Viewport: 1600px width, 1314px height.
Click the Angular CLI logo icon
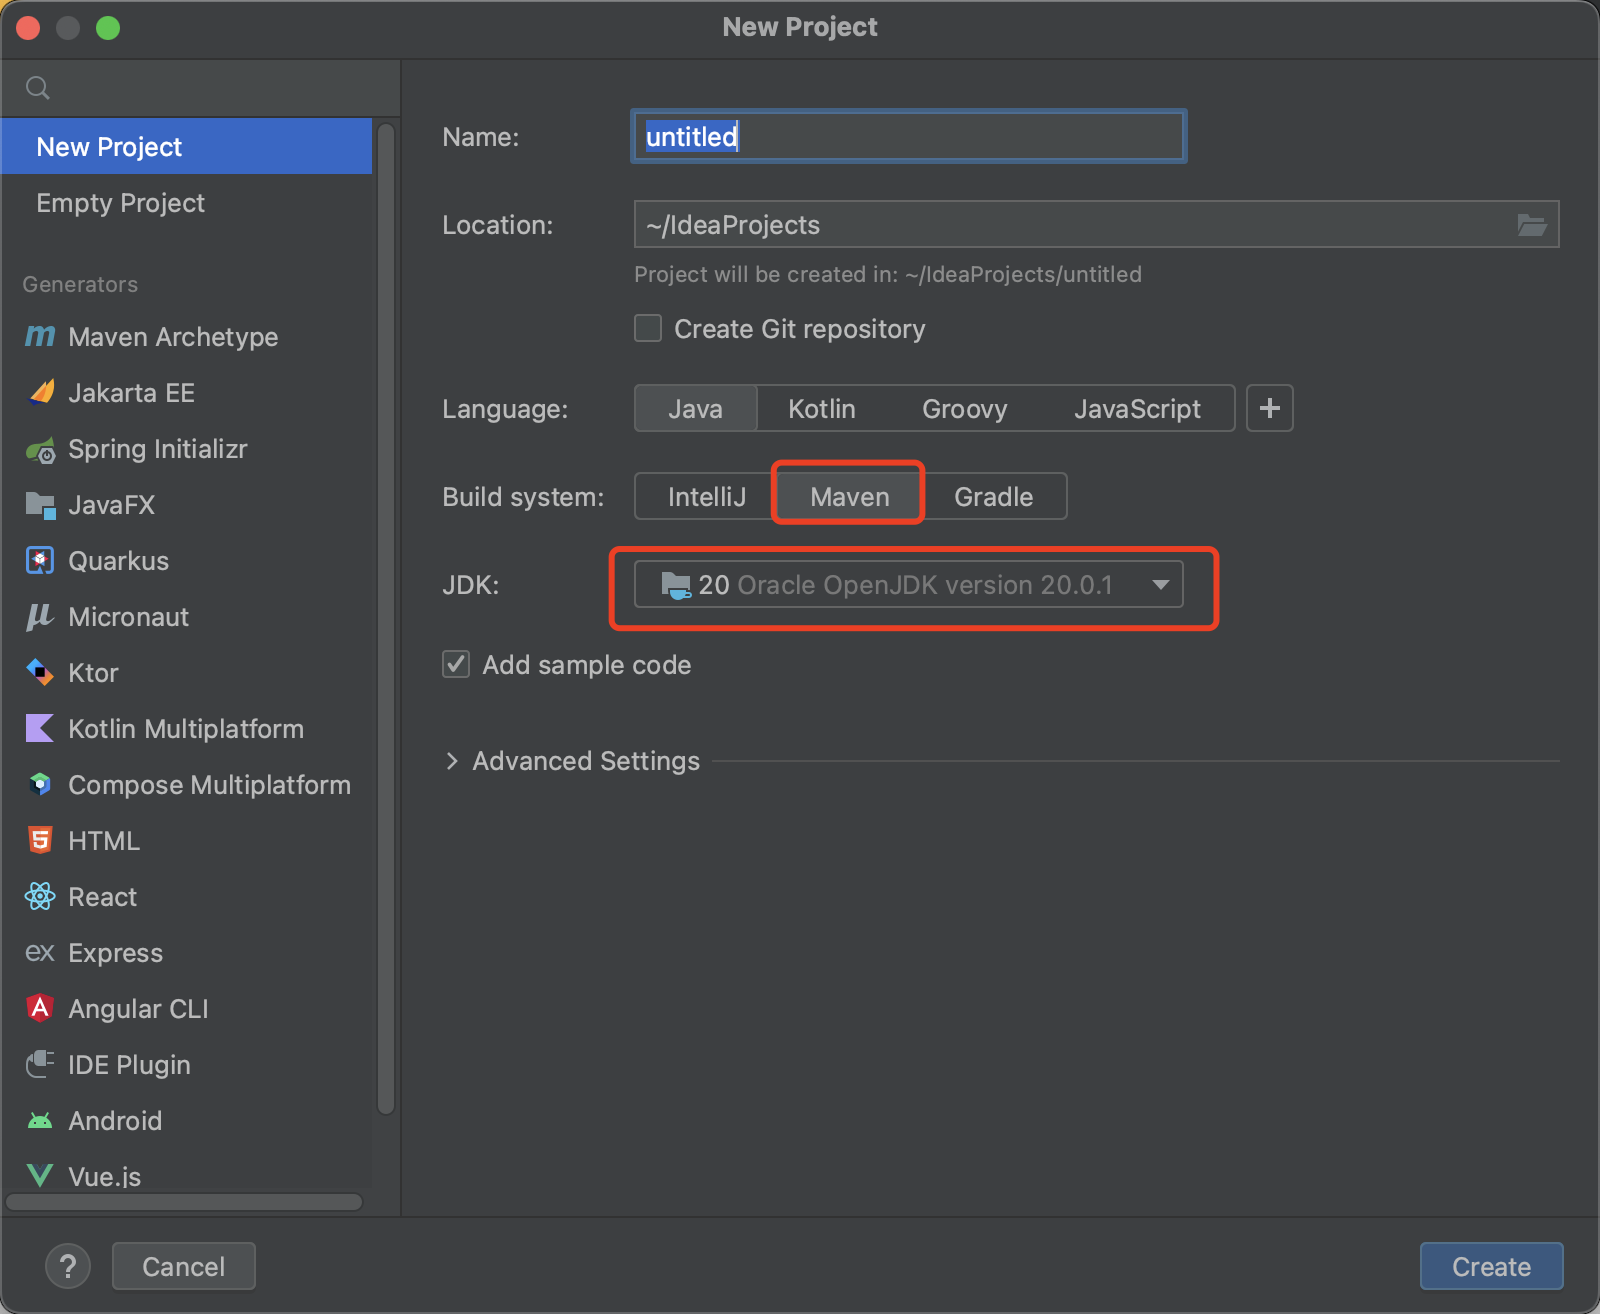click(40, 1008)
